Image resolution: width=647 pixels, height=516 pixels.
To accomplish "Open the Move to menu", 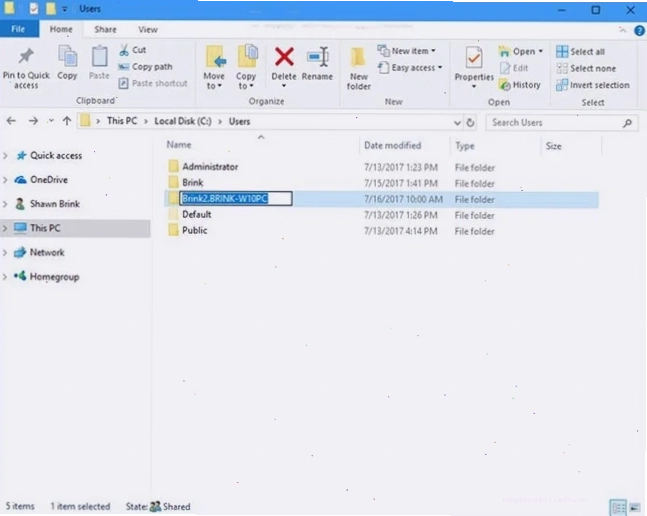I will [x=214, y=67].
